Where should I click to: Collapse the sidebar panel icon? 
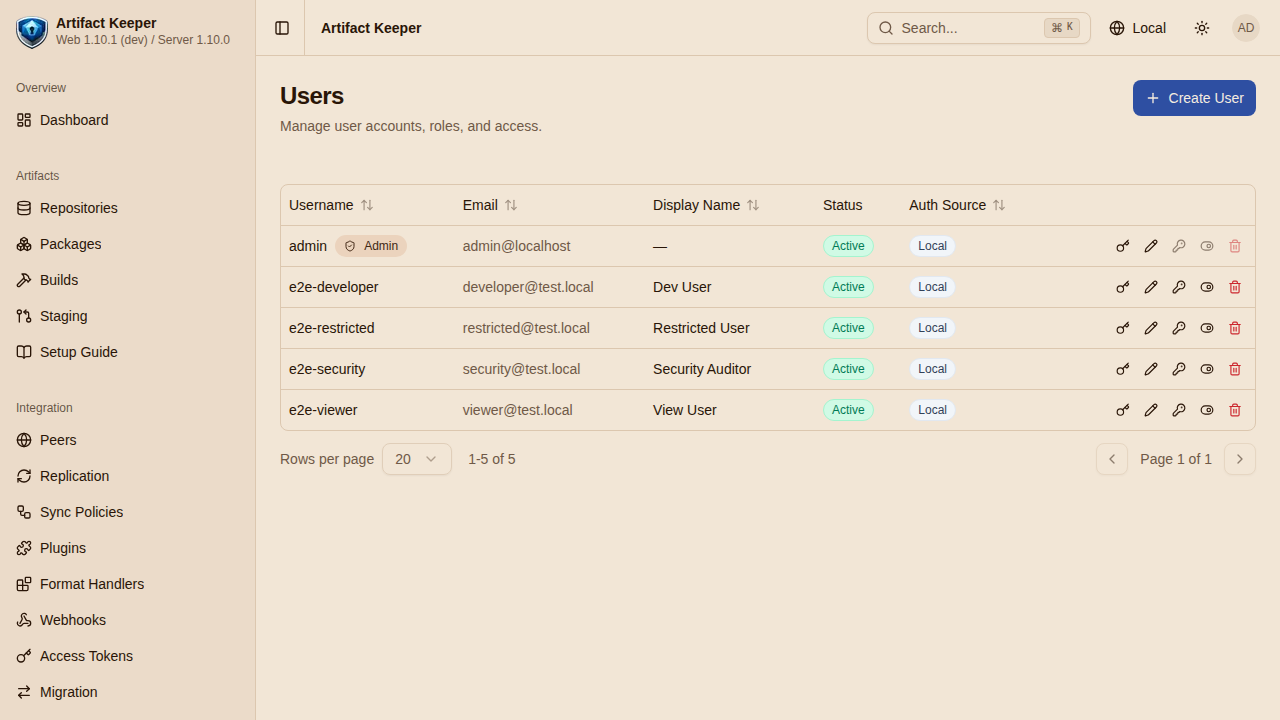(282, 28)
